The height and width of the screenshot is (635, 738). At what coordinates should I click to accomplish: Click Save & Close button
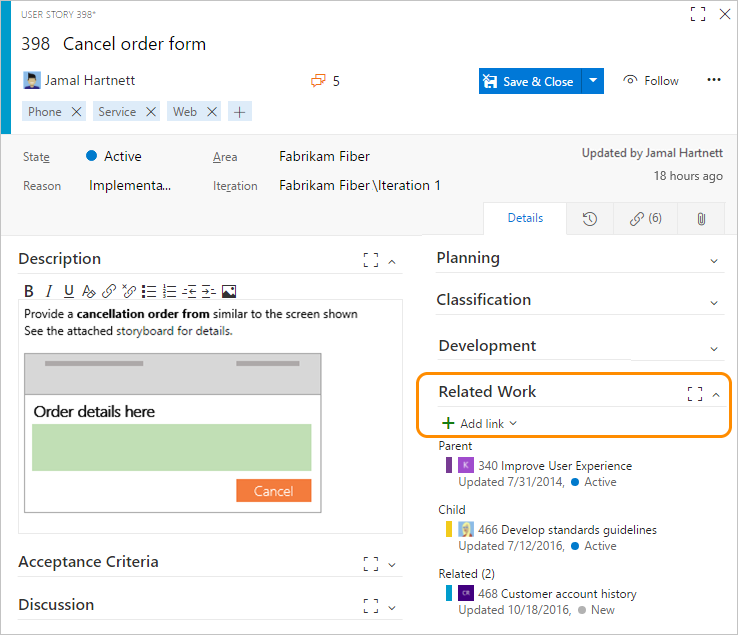[x=530, y=81]
